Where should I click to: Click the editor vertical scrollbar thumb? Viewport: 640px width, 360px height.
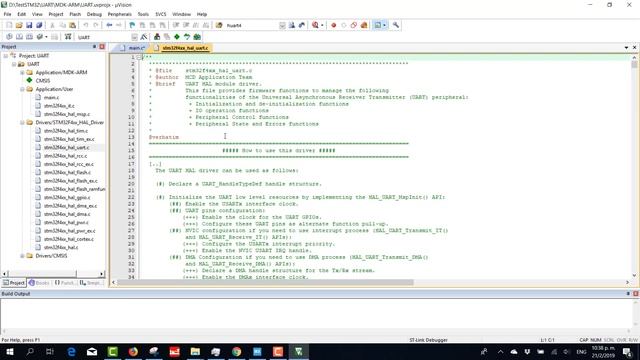[634, 64]
